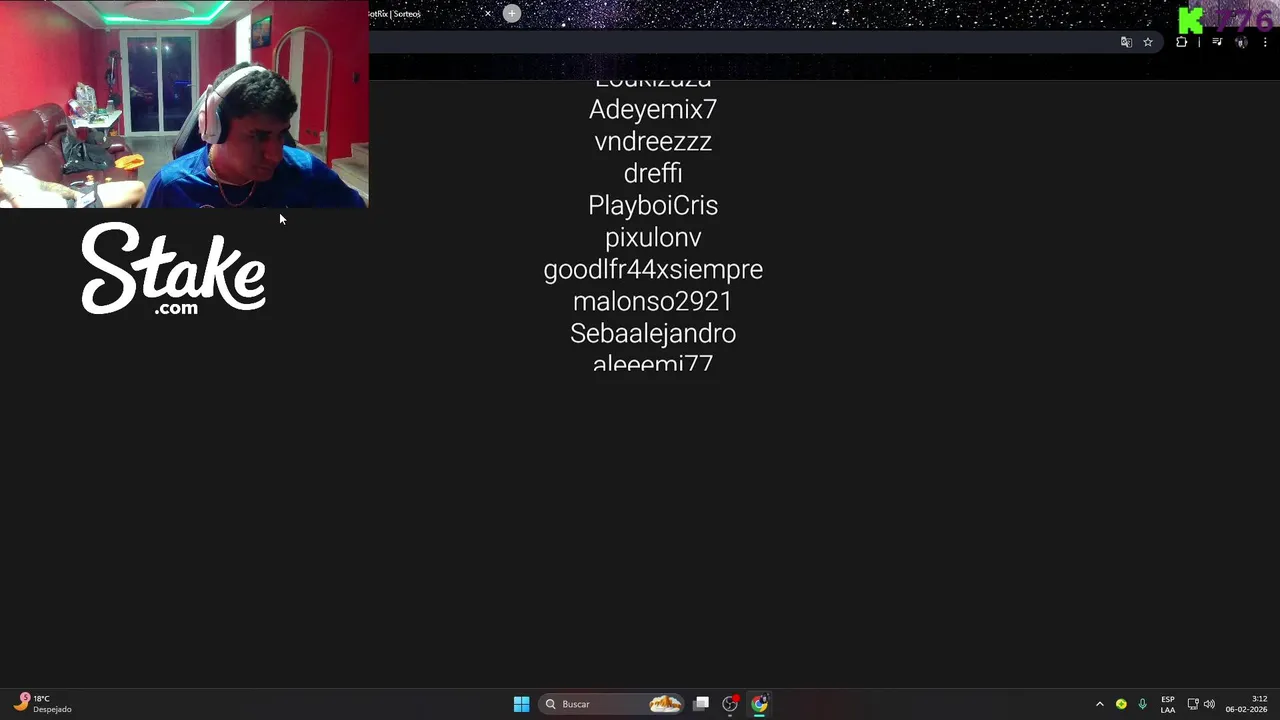1280x720 pixels.
Task: Open the Chrome three-dot menu
Action: tap(1265, 42)
